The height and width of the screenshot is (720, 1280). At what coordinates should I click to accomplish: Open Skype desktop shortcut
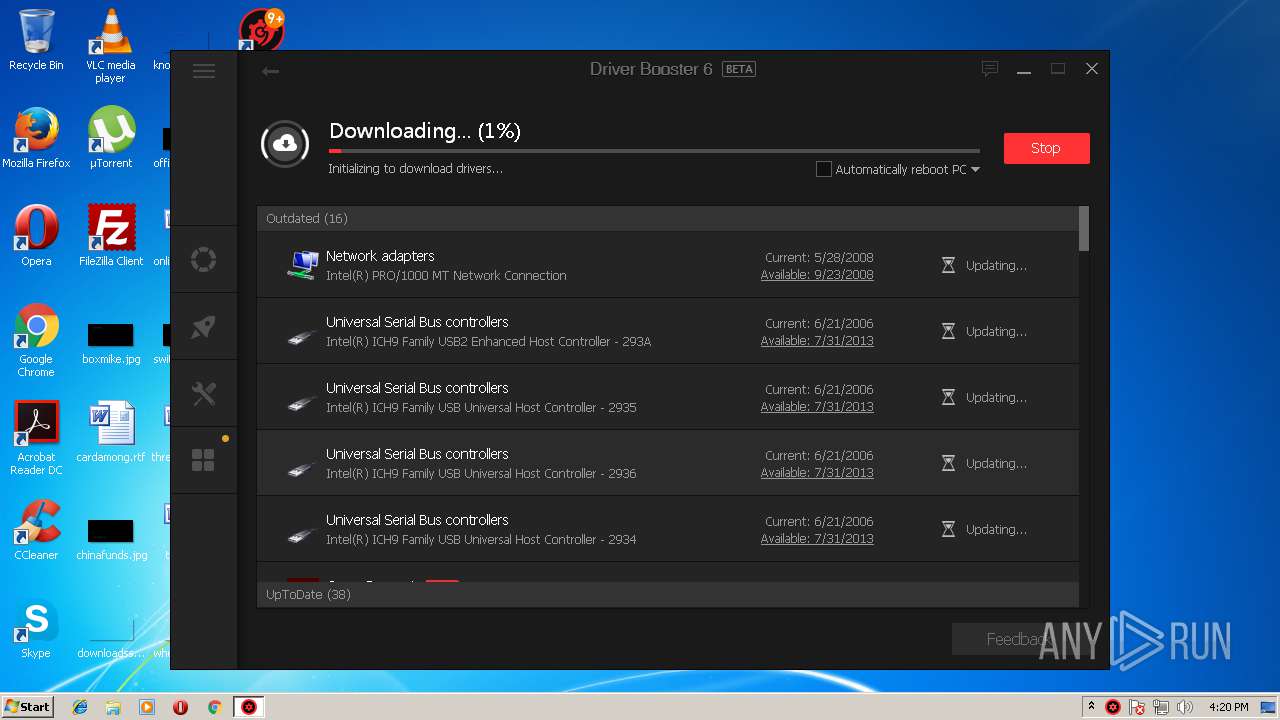click(x=36, y=628)
